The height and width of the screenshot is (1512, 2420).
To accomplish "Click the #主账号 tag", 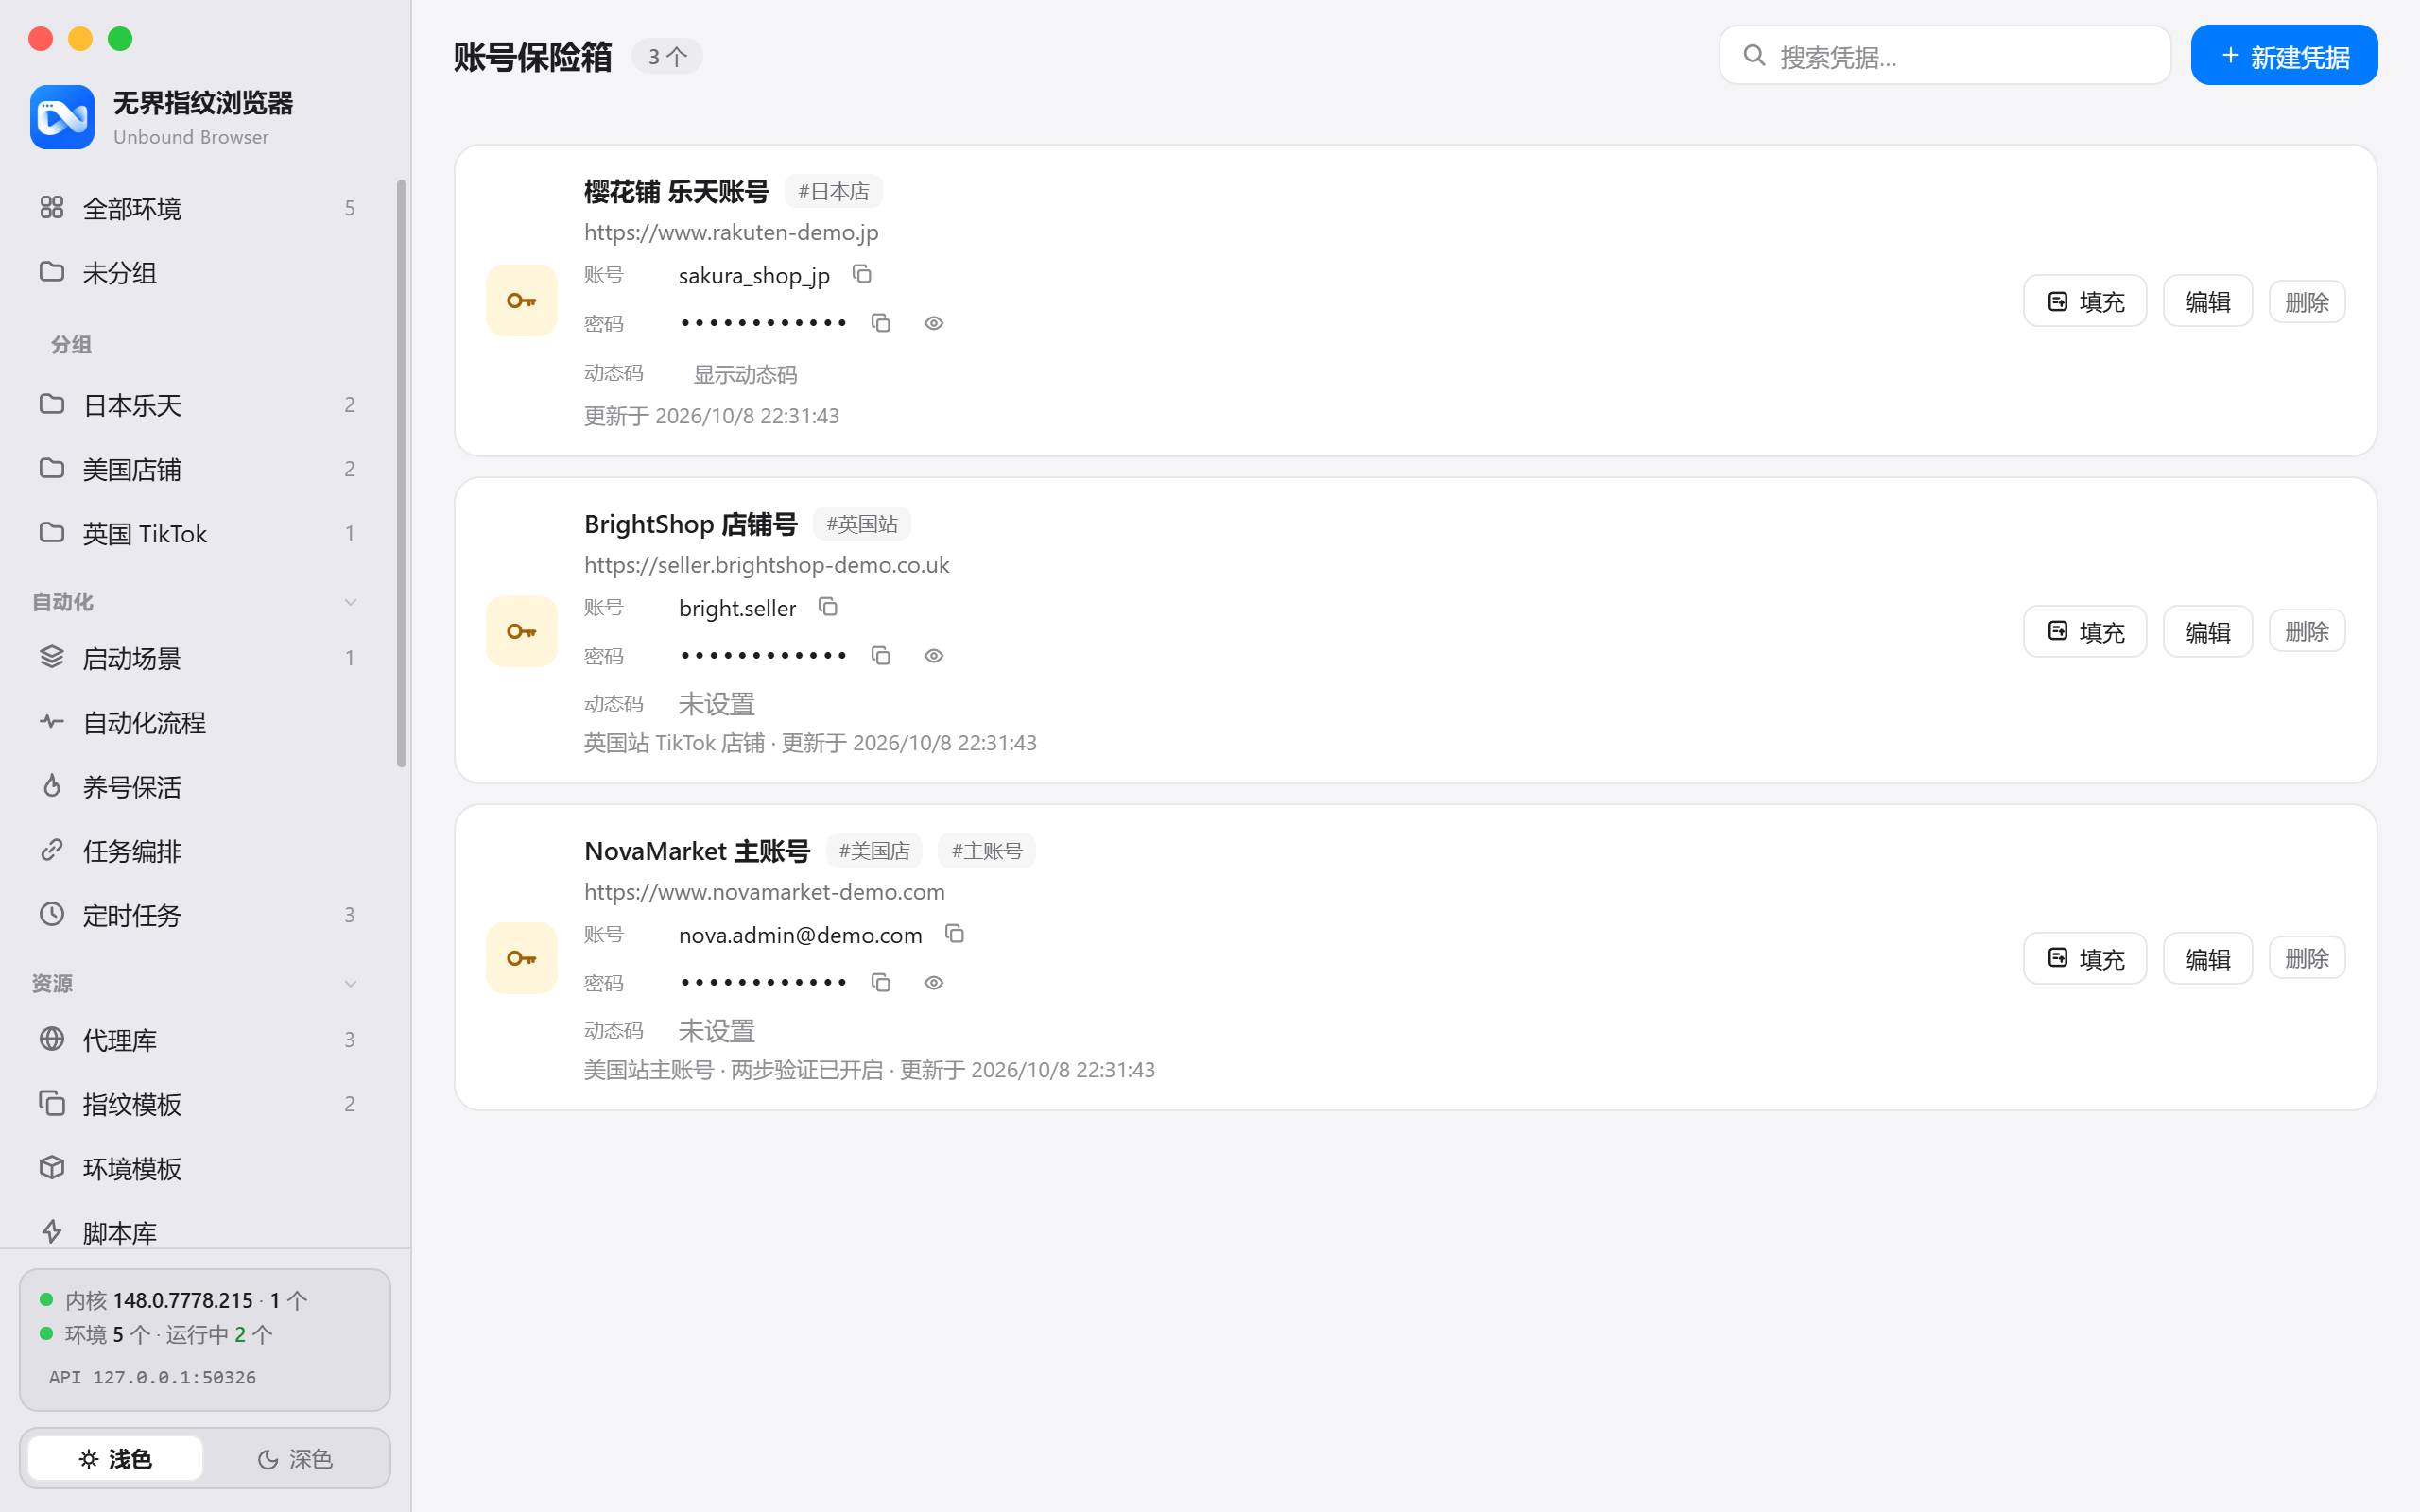I will (986, 851).
